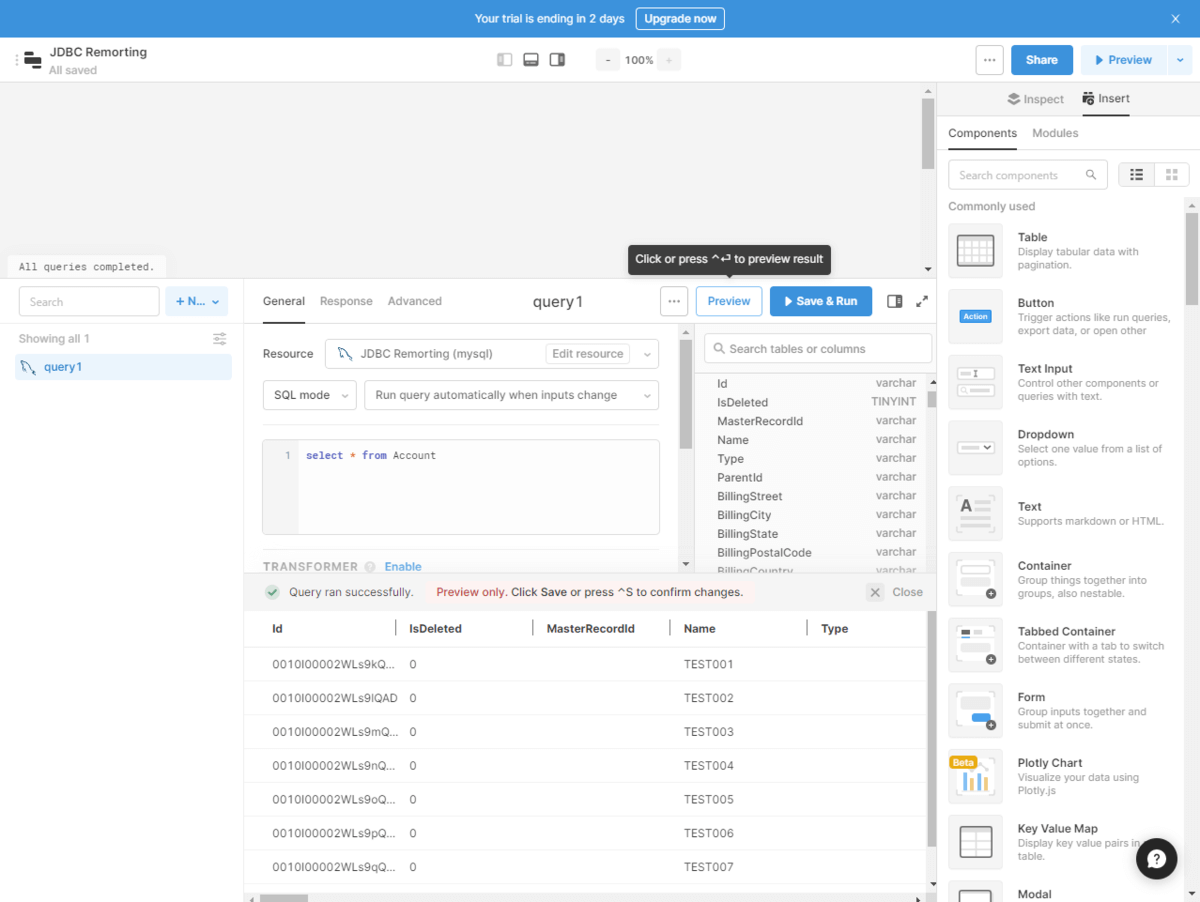Click the MasterRecordId column header in results
The width and height of the screenshot is (1200, 902).
(591, 629)
